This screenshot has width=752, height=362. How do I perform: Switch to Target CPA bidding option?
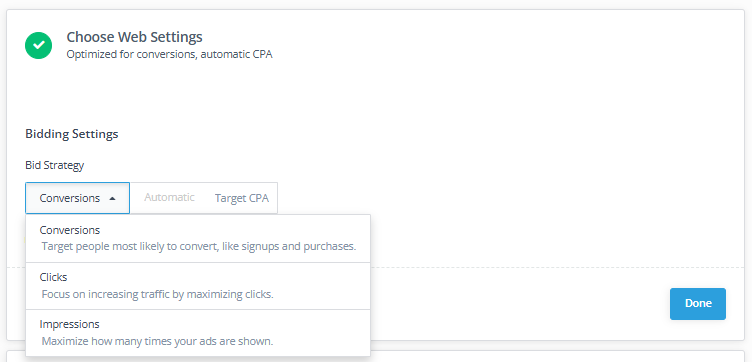(x=242, y=198)
